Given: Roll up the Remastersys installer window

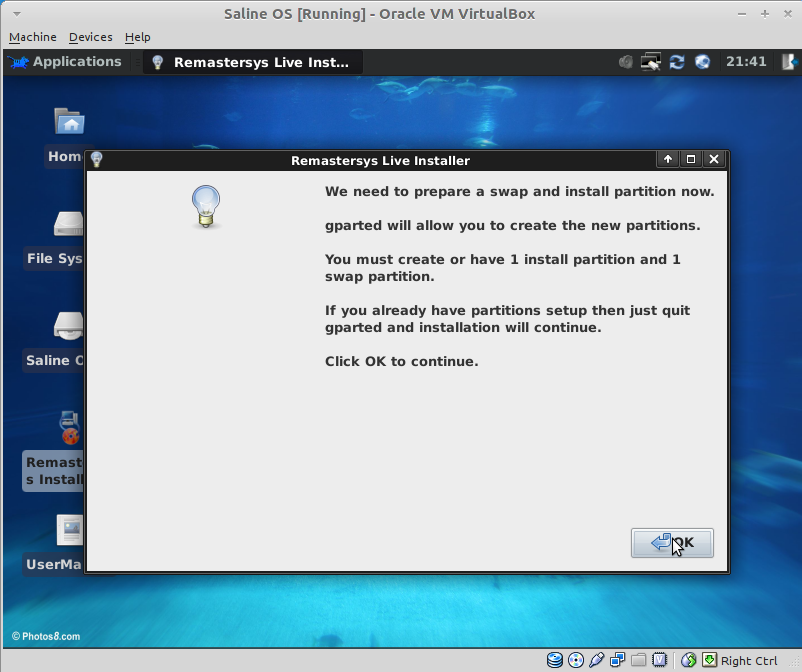Looking at the screenshot, I should pos(667,160).
